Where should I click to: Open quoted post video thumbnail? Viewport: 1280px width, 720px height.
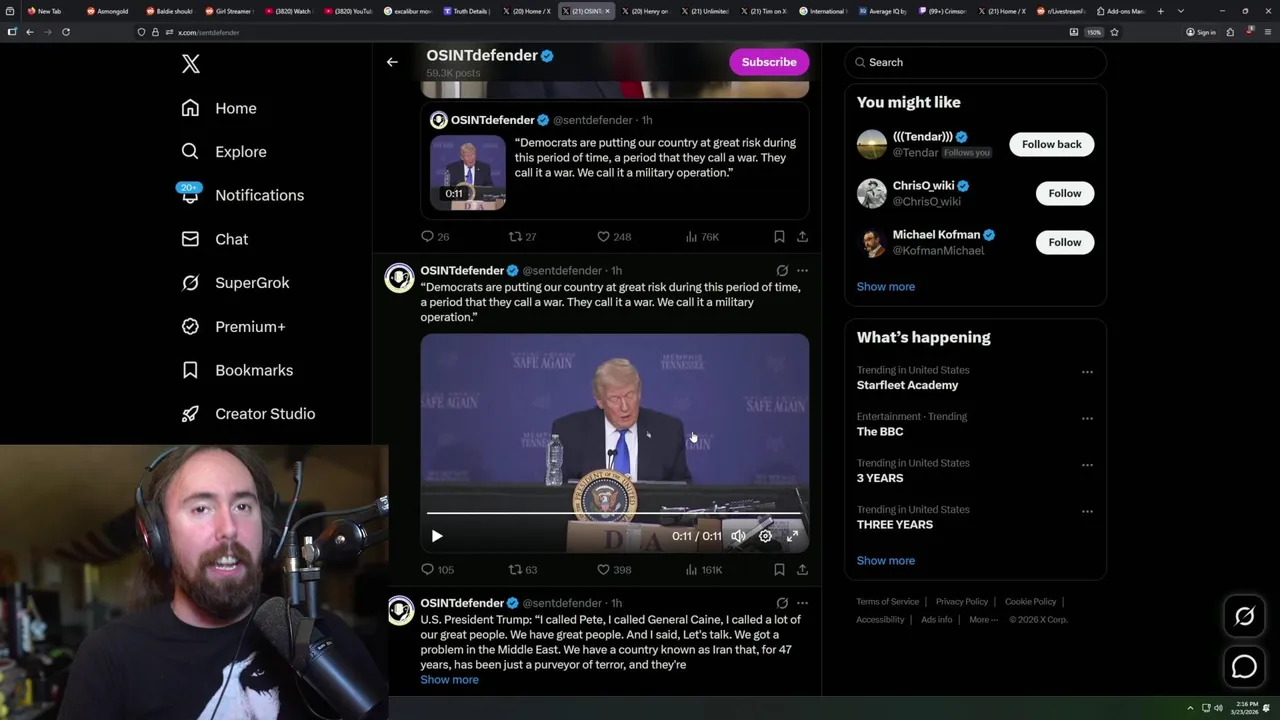[x=468, y=172]
